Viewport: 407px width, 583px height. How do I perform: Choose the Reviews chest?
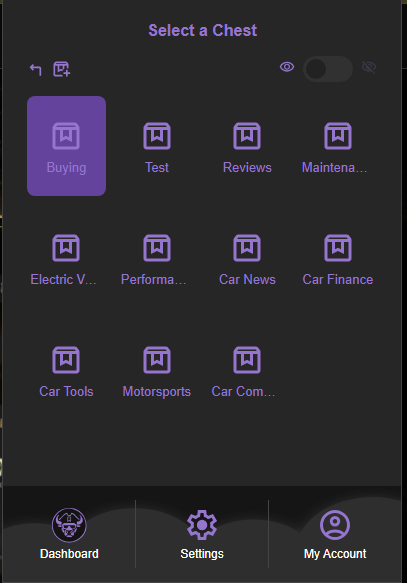pyautogui.click(x=247, y=146)
